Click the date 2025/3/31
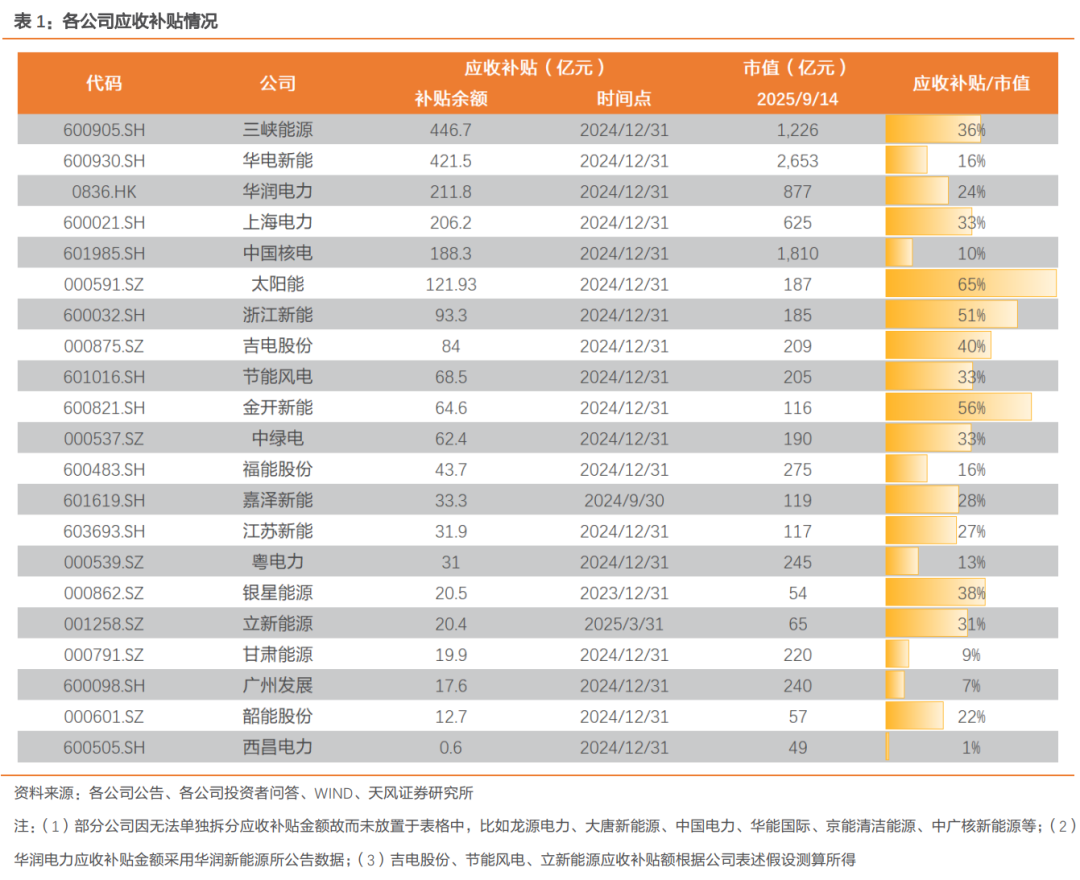The width and height of the screenshot is (1080, 880). [624, 625]
